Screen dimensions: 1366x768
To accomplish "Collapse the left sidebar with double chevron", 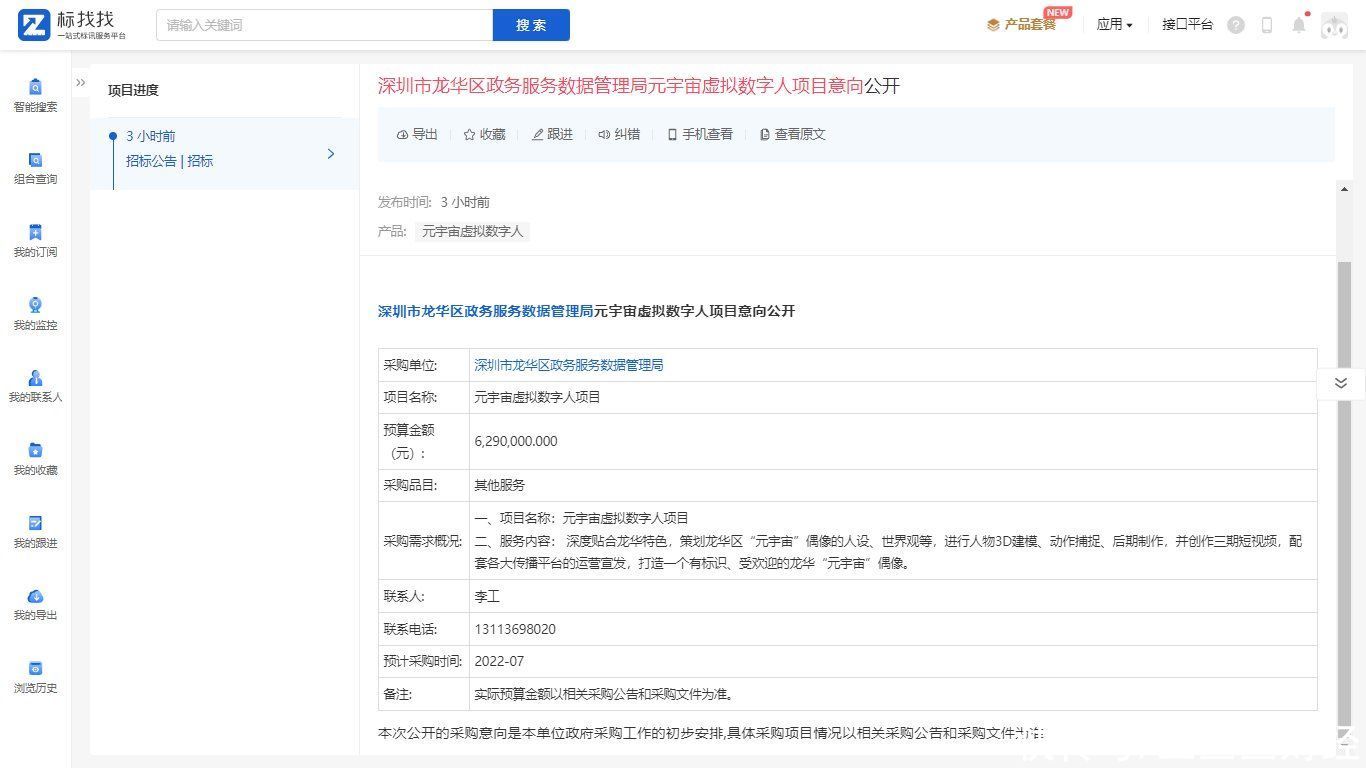I will tap(81, 83).
